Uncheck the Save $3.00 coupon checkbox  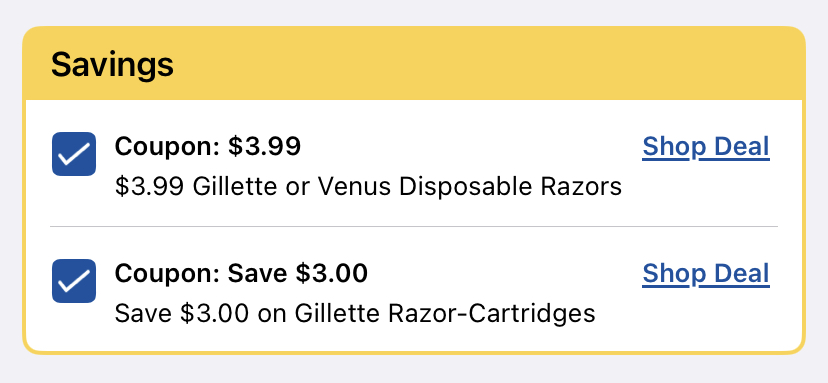coord(74,281)
